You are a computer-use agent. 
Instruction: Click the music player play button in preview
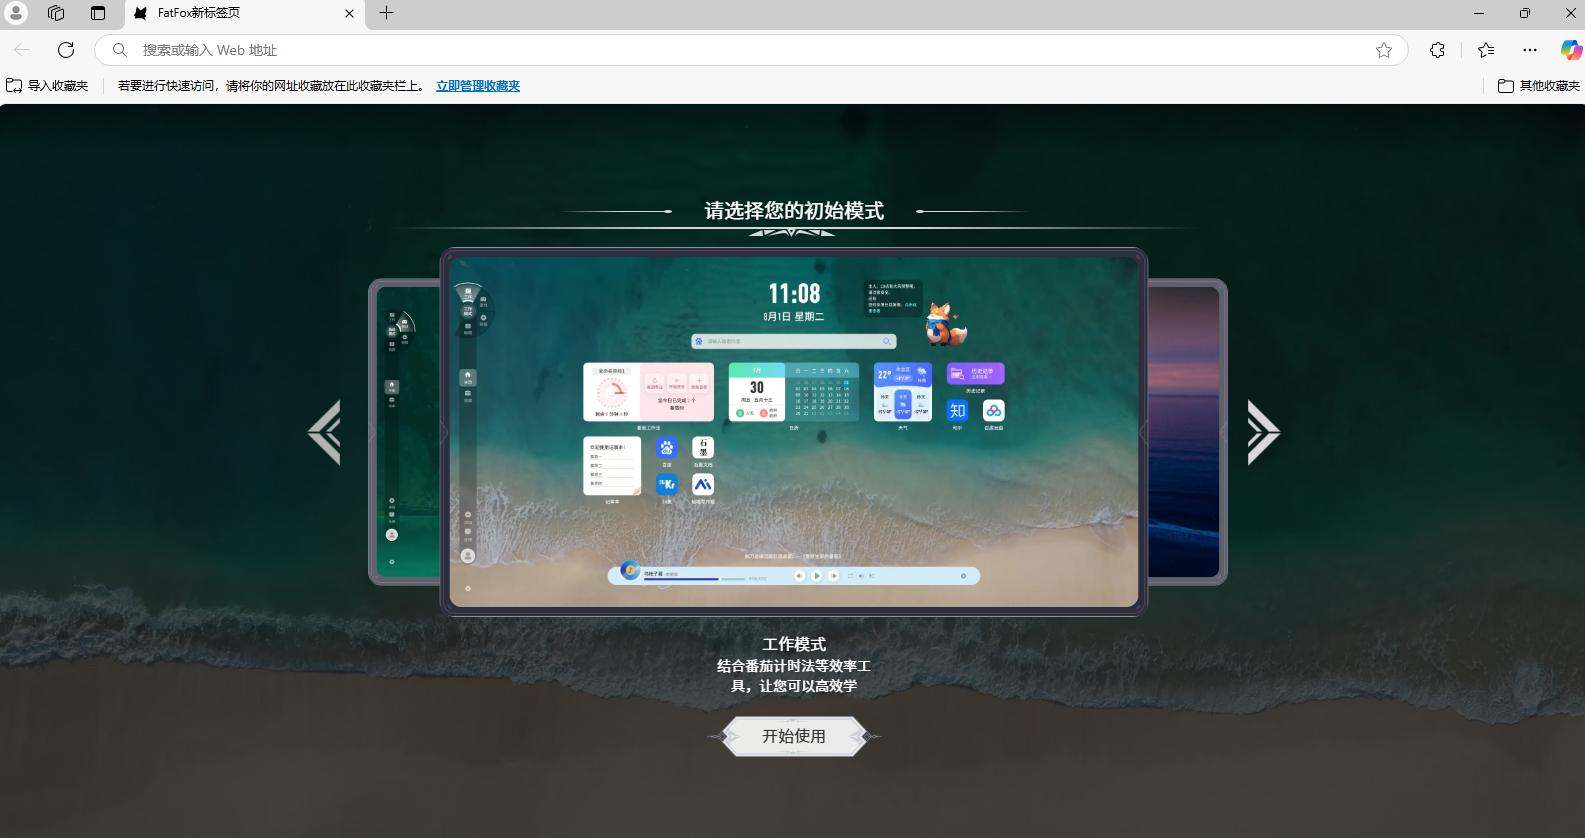click(816, 576)
